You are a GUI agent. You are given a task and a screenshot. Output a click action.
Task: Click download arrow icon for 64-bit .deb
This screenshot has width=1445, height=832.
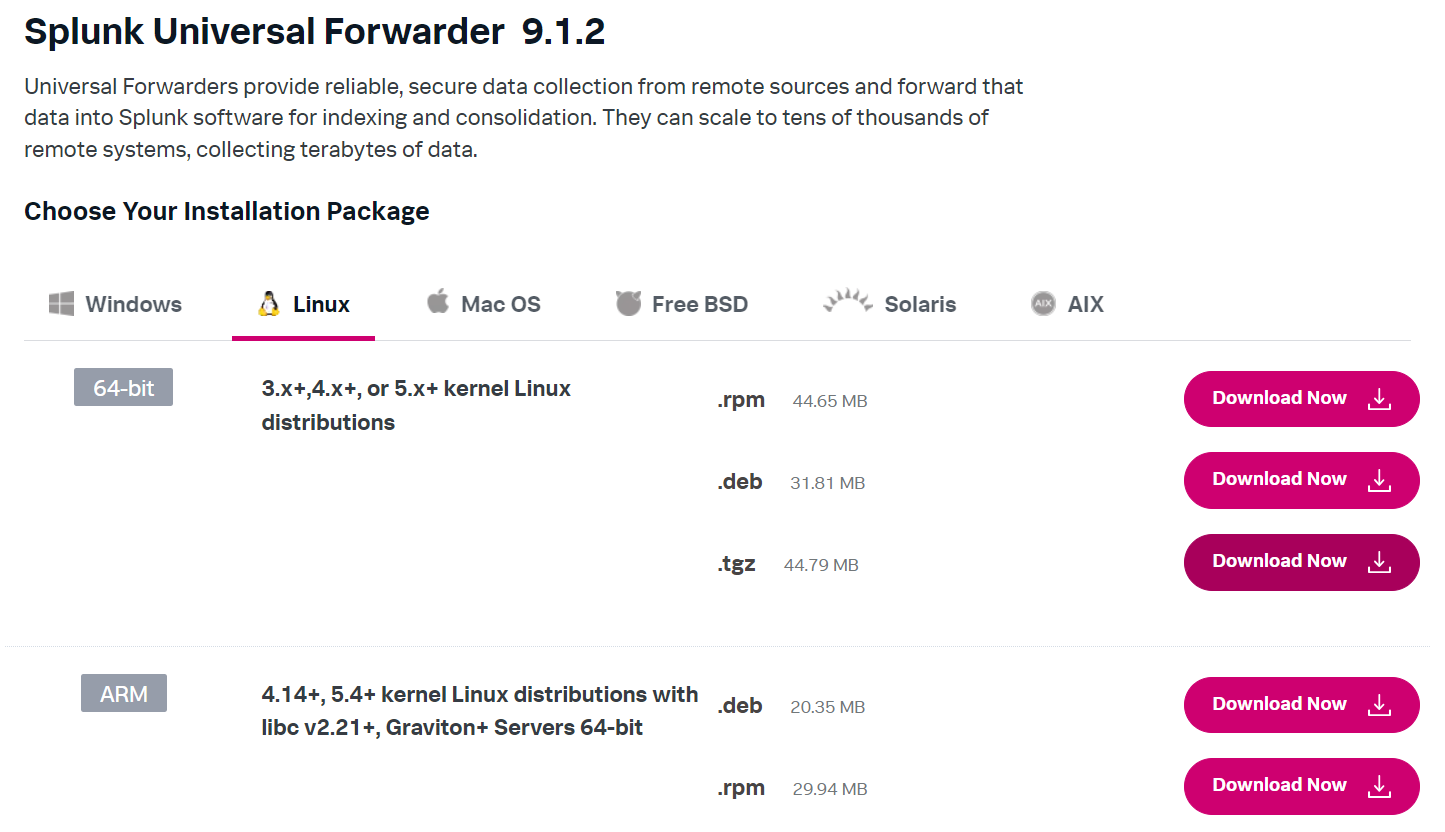1380,480
